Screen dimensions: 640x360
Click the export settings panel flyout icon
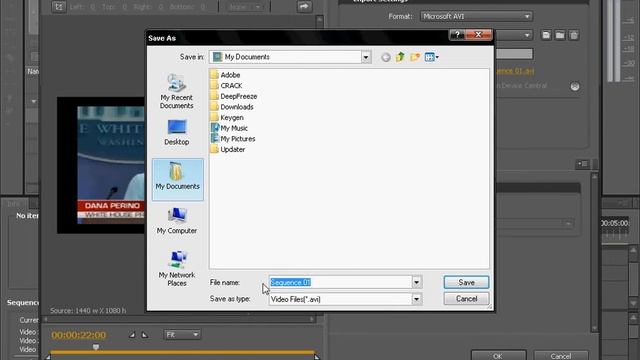tap(582, 164)
